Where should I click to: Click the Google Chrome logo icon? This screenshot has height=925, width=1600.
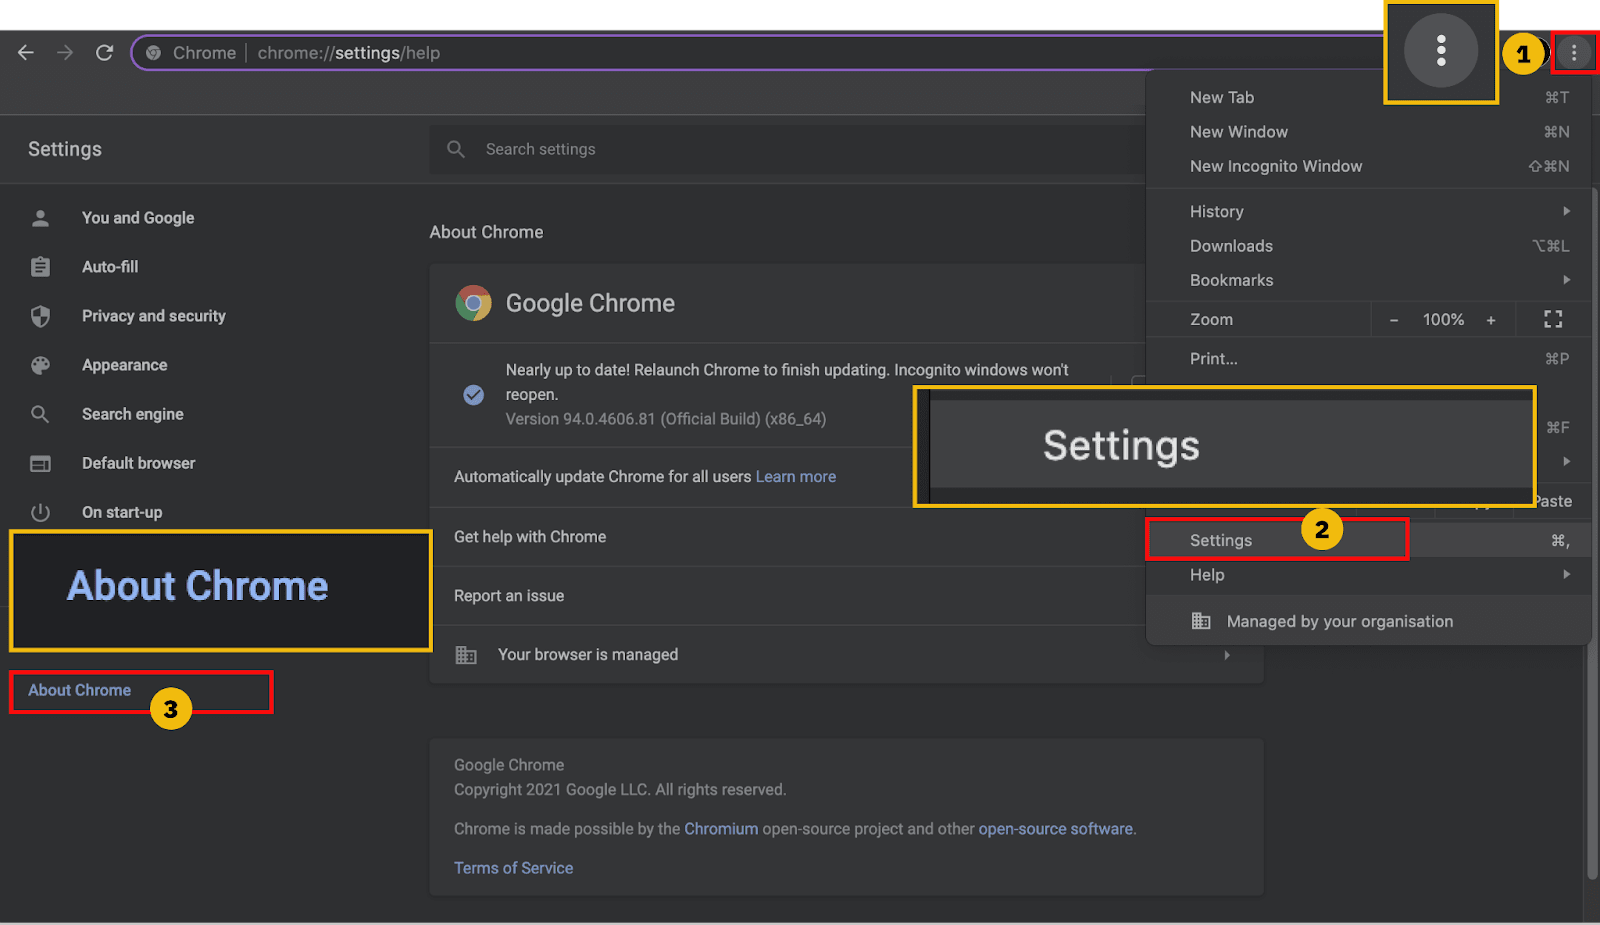pos(473,303)
